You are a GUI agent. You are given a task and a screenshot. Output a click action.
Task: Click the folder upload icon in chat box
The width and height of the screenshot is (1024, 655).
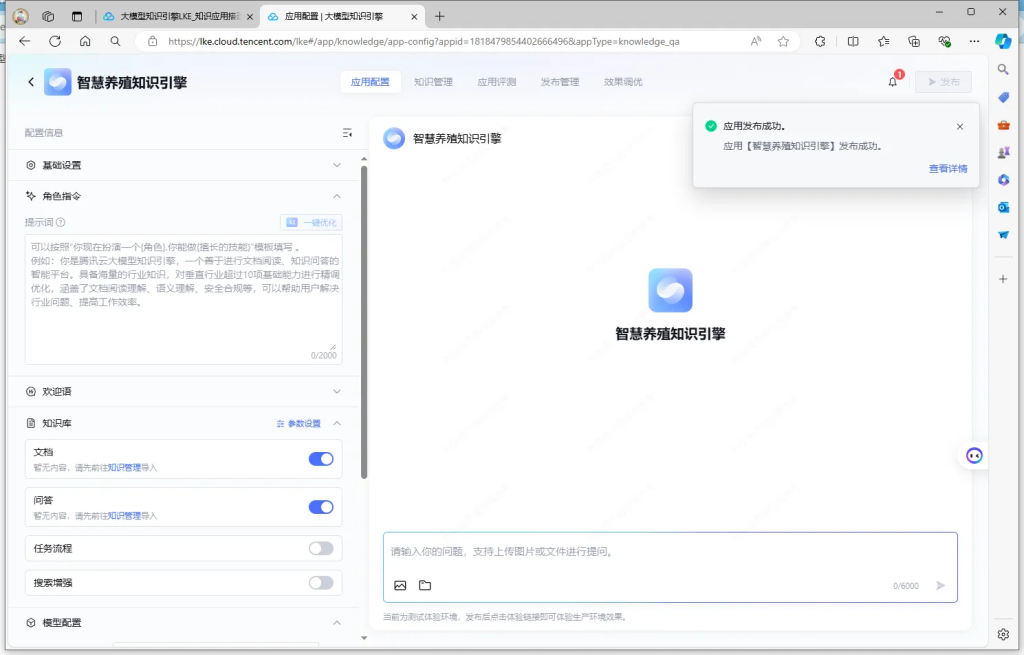tap(425, 586)
